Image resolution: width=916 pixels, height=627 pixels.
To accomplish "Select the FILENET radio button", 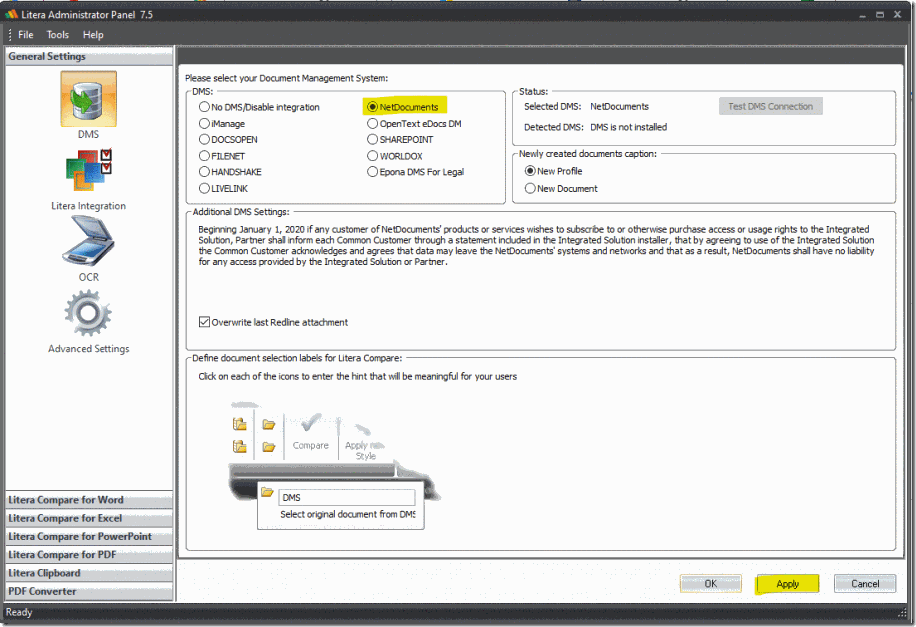I will [x=204, y=155].
